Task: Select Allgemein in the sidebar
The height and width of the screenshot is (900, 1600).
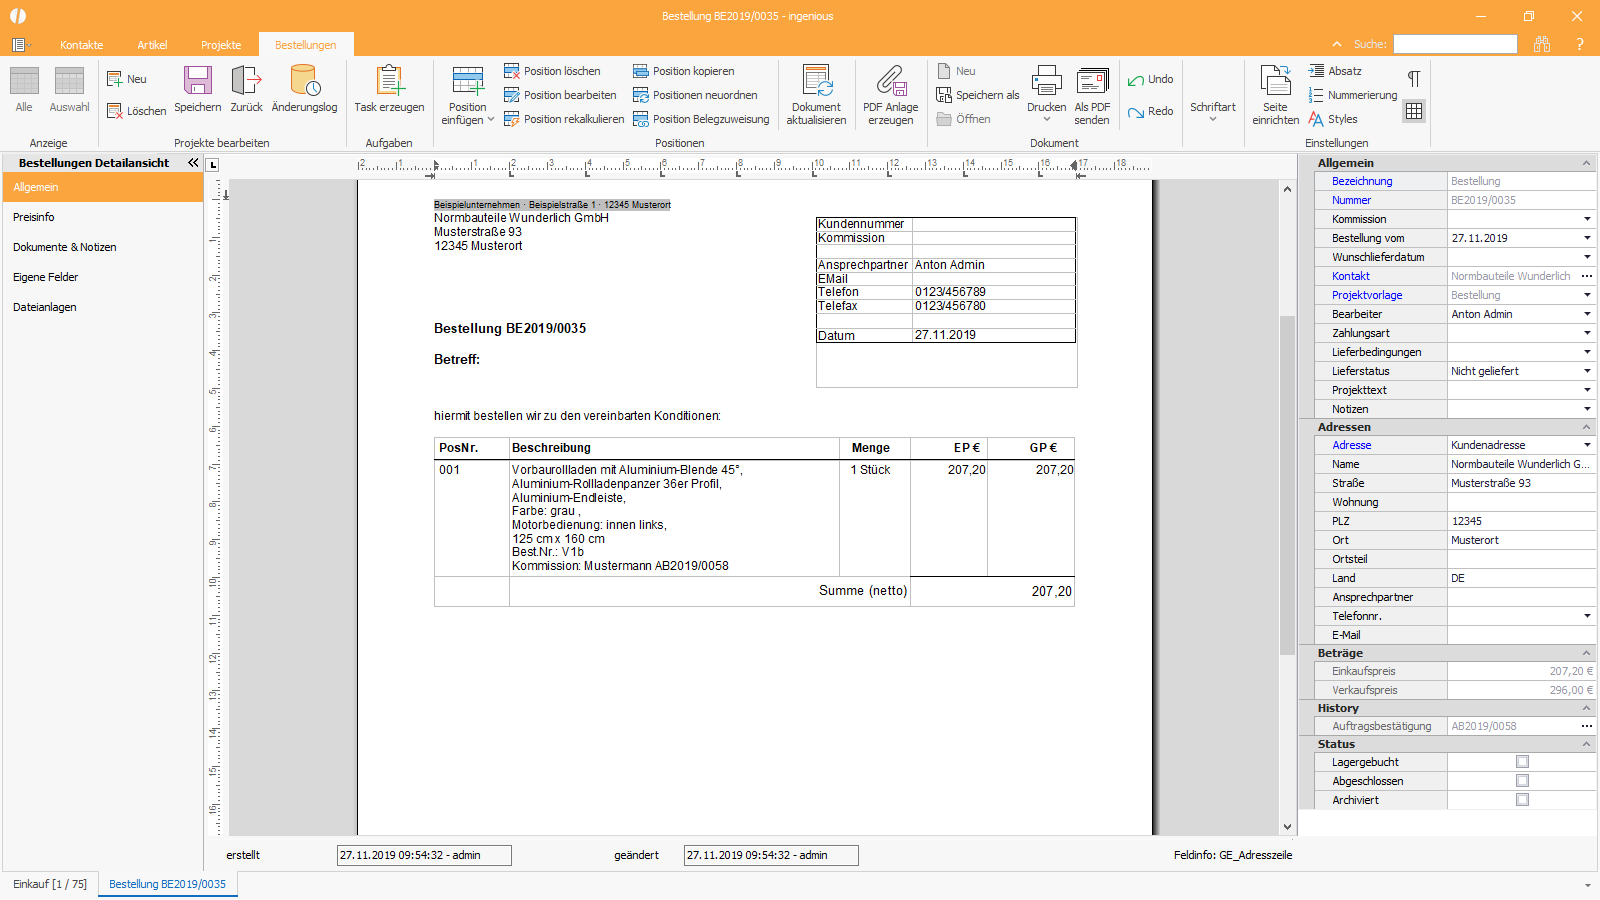Action: 103,187
